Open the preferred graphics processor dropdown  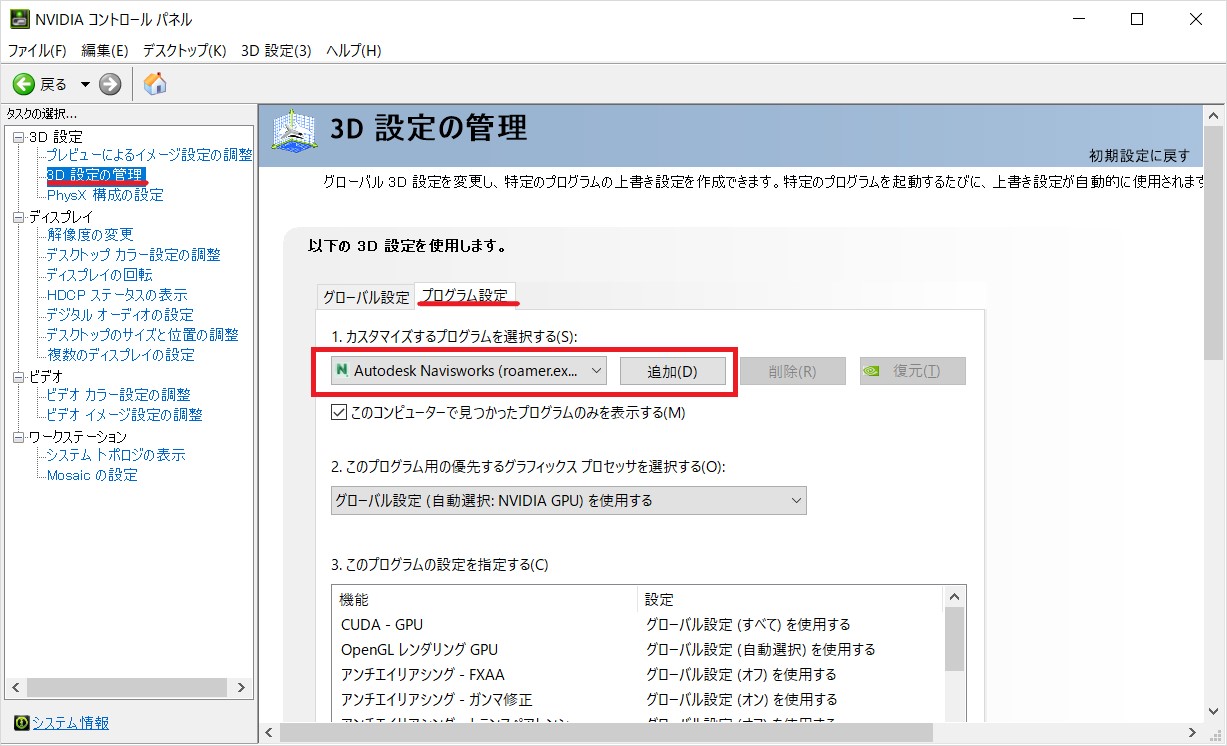click(x=569, y=500)
